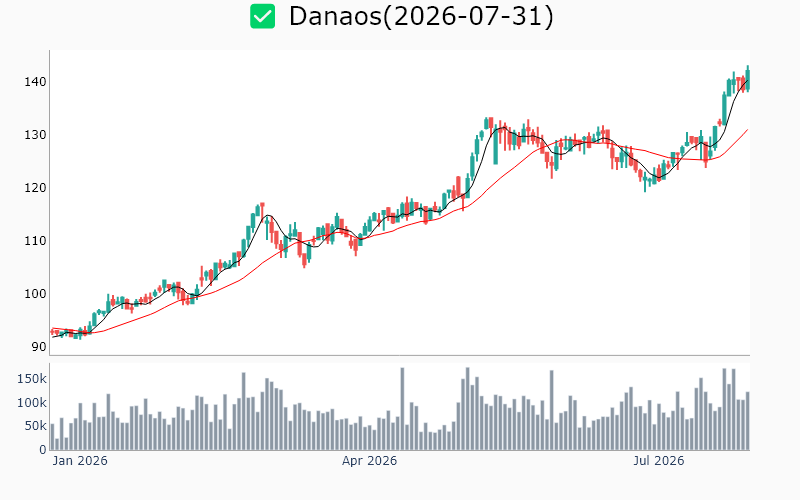Click the chart title Danaos(2026-07-31)
800x500 pixels.
(421, 16)
